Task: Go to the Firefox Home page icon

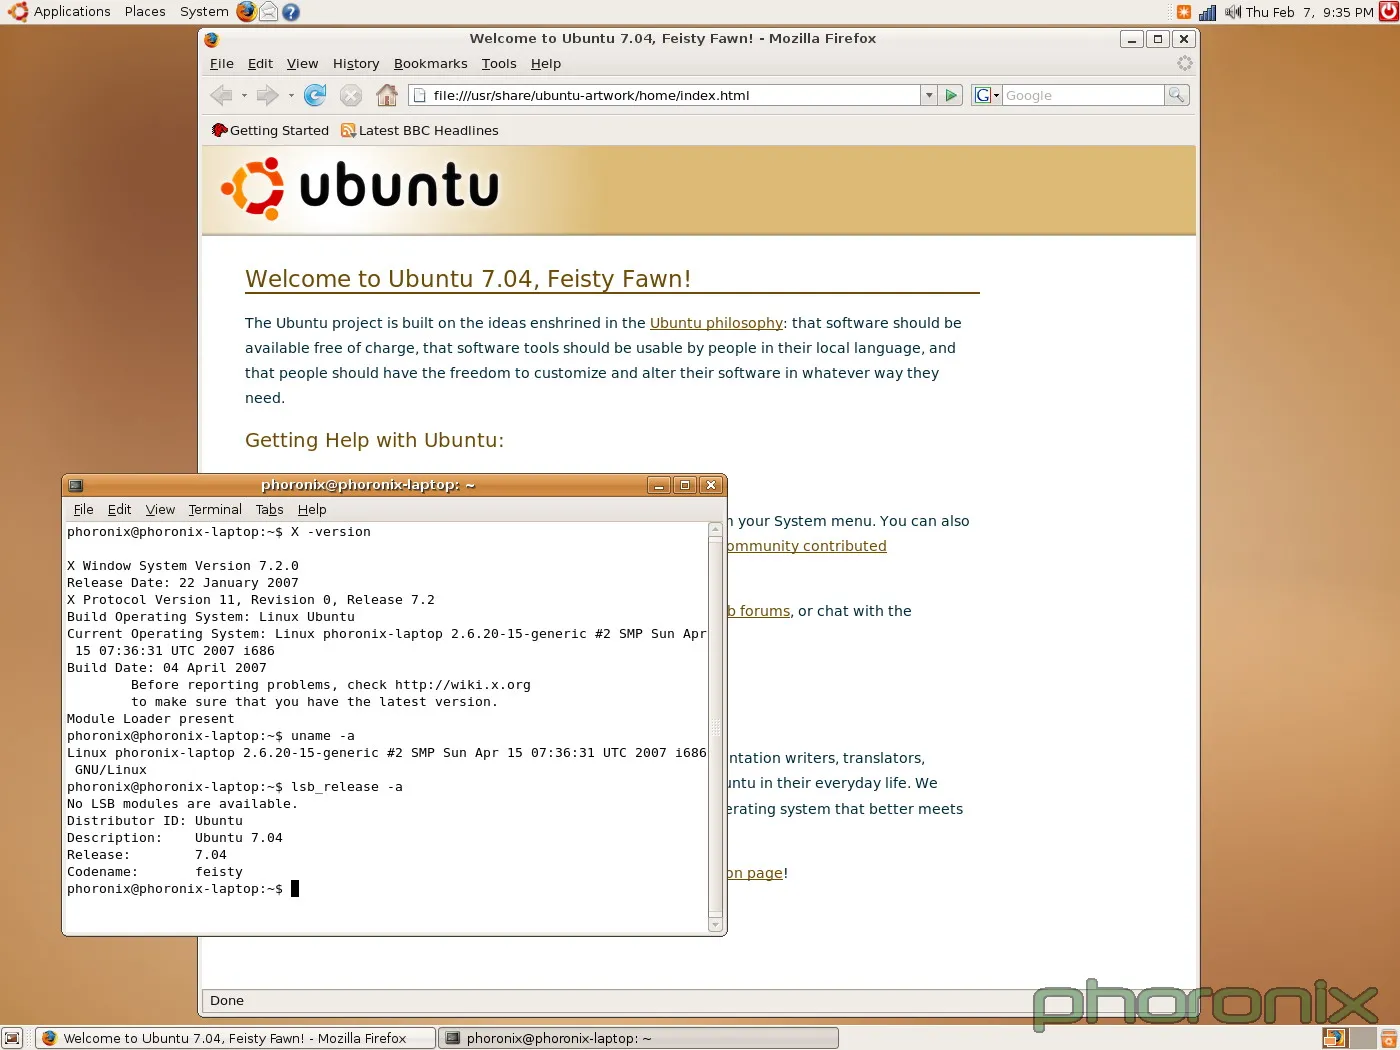Action: tap(387, 95)
